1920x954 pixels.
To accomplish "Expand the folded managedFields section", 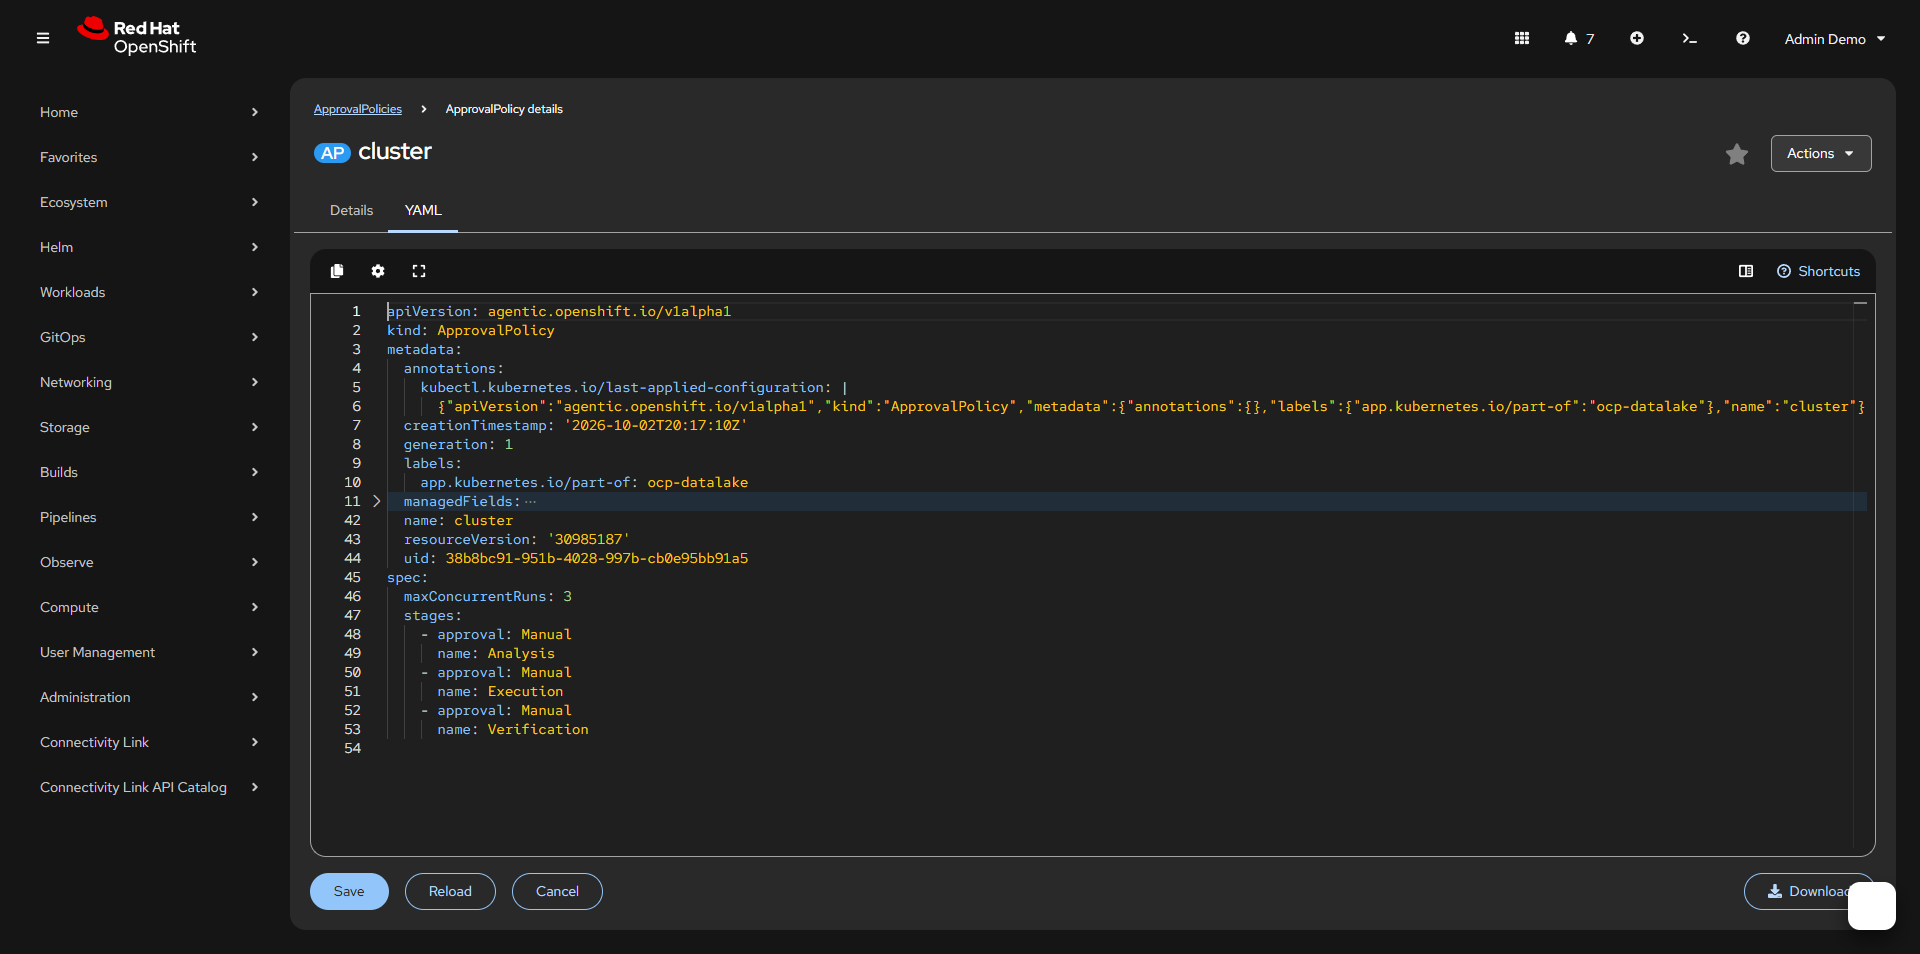I will (377, 501).
